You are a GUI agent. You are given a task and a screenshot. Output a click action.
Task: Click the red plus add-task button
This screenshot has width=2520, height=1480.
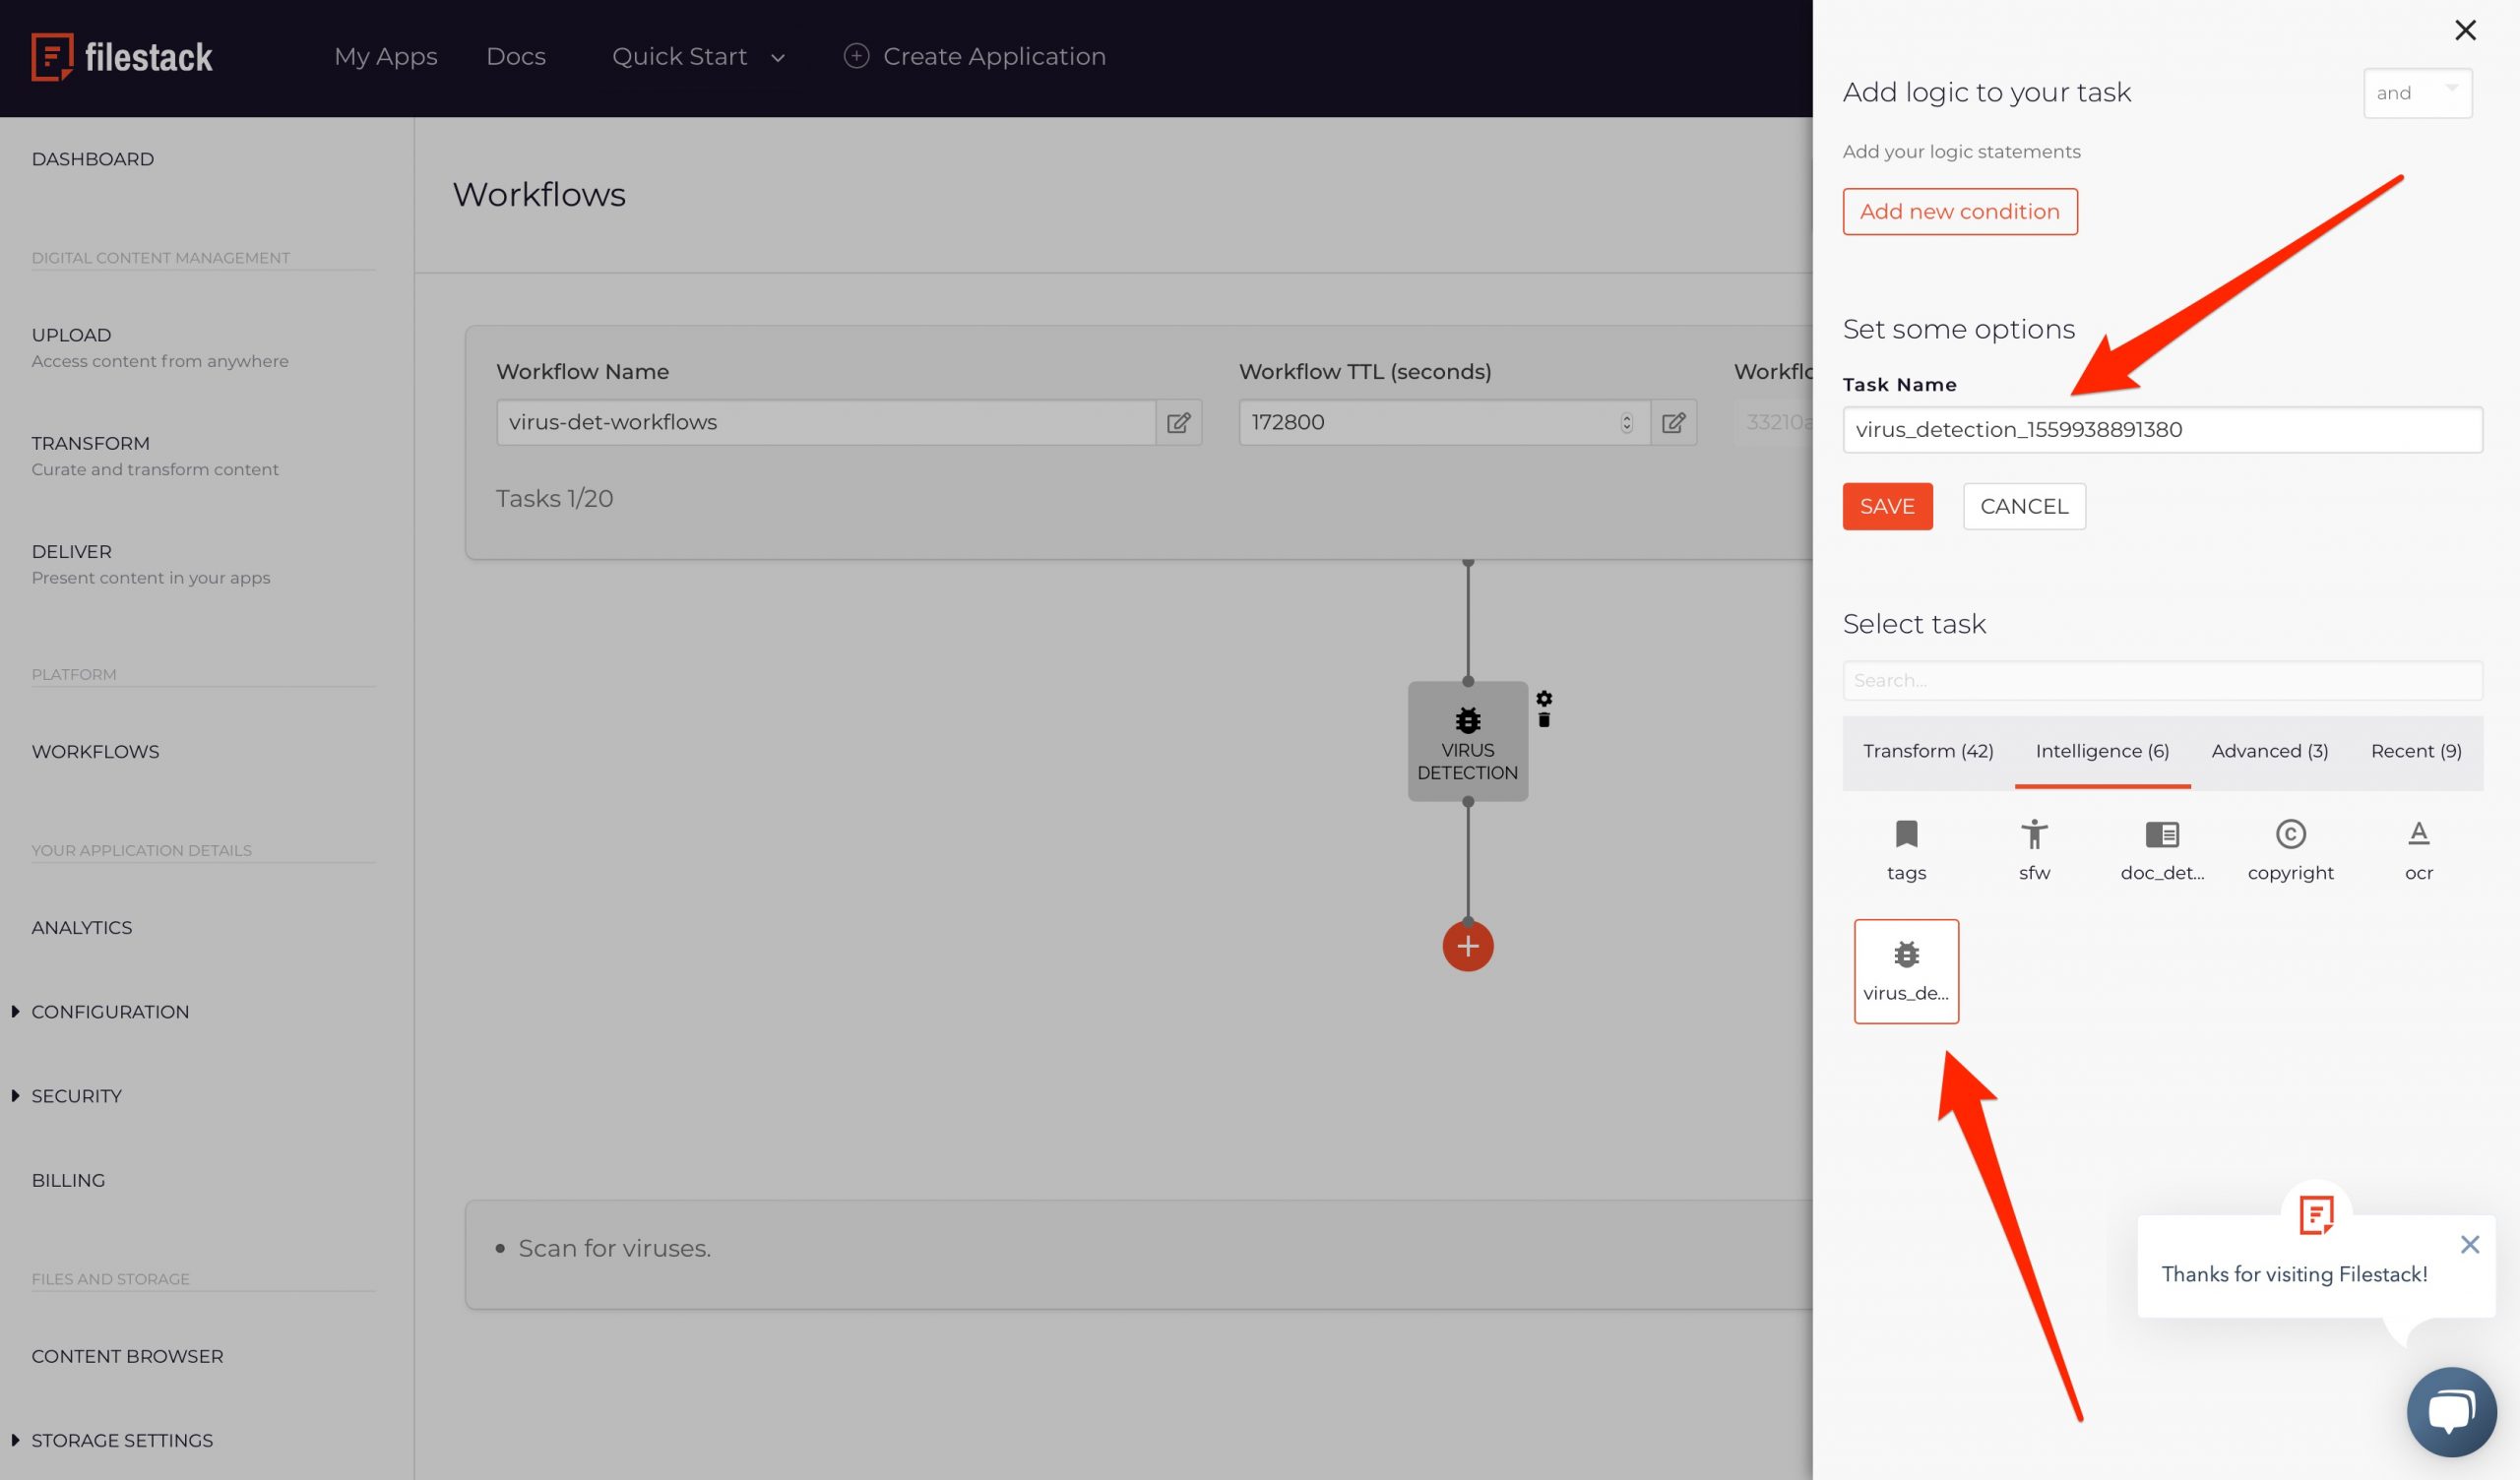[x=1467, y=945]
